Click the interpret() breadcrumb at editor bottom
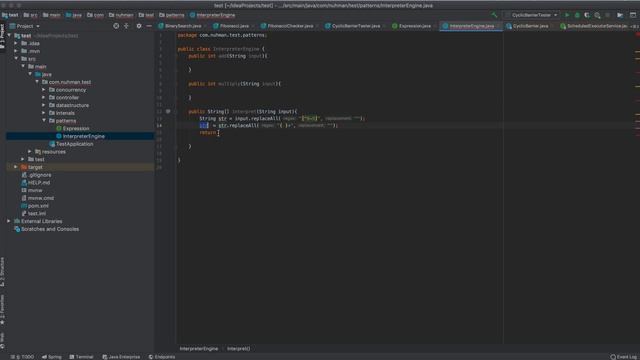 238,349
